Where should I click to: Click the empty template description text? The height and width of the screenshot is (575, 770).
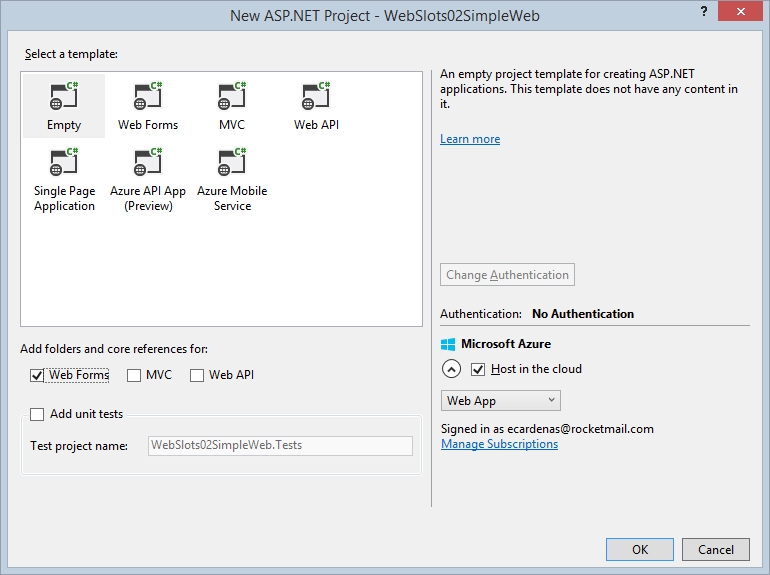(x=589, y=89)
